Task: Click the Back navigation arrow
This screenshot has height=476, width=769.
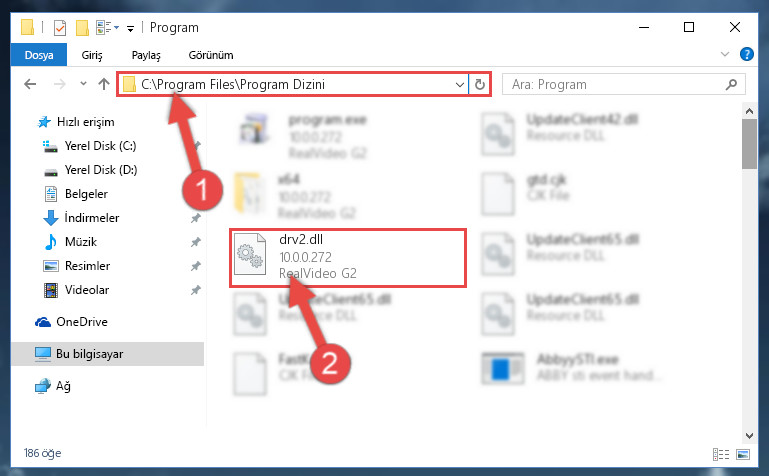Action: [30, 84]
